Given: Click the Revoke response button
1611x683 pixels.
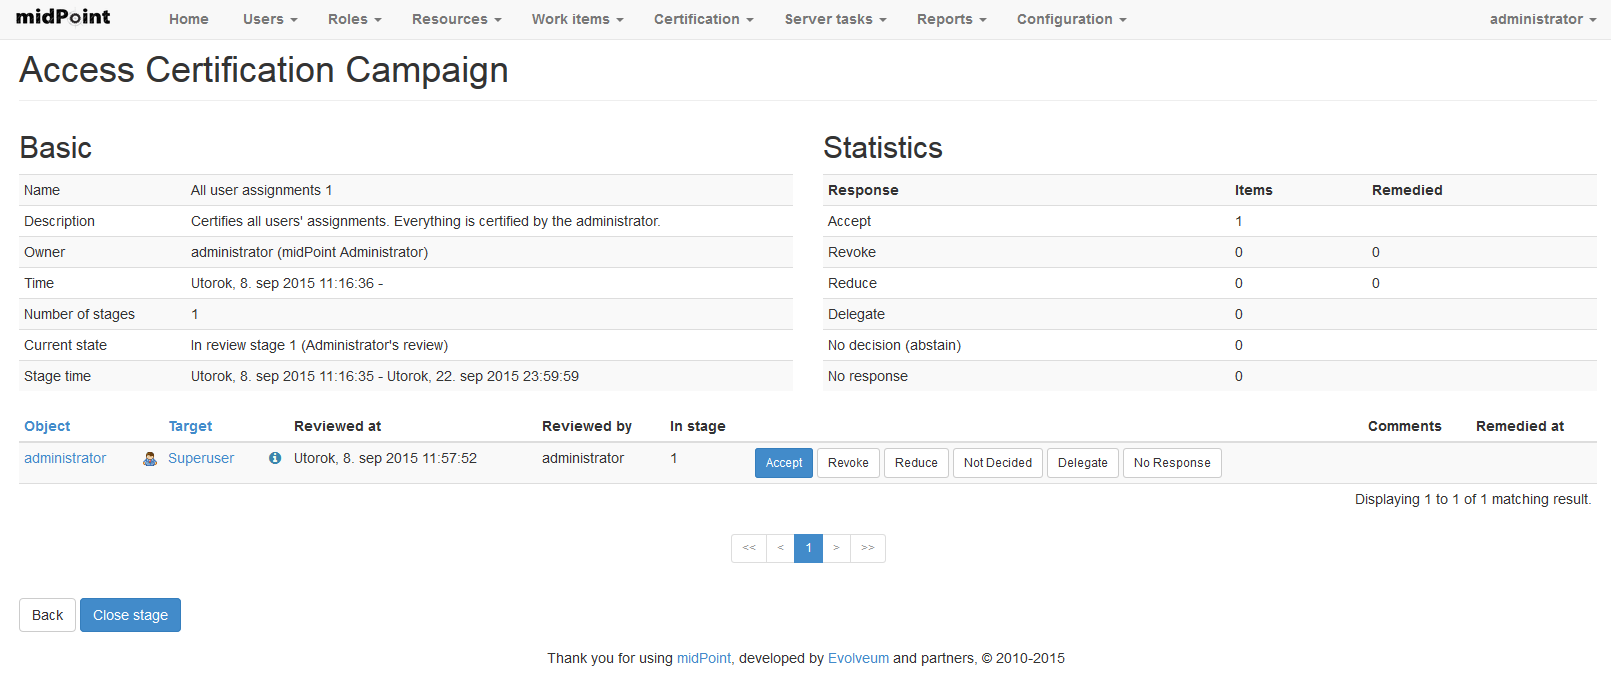Looking at the screenshot, I should tap(848, 463).
